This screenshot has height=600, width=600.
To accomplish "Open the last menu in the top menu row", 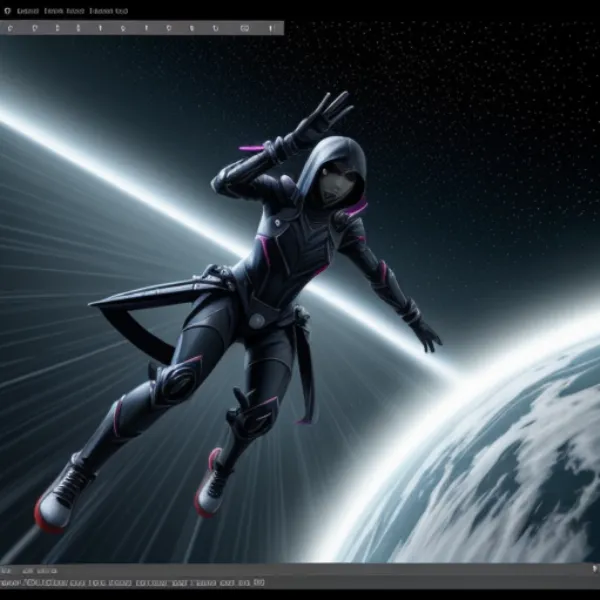I will pyautogui.click(x=108, y=11).
